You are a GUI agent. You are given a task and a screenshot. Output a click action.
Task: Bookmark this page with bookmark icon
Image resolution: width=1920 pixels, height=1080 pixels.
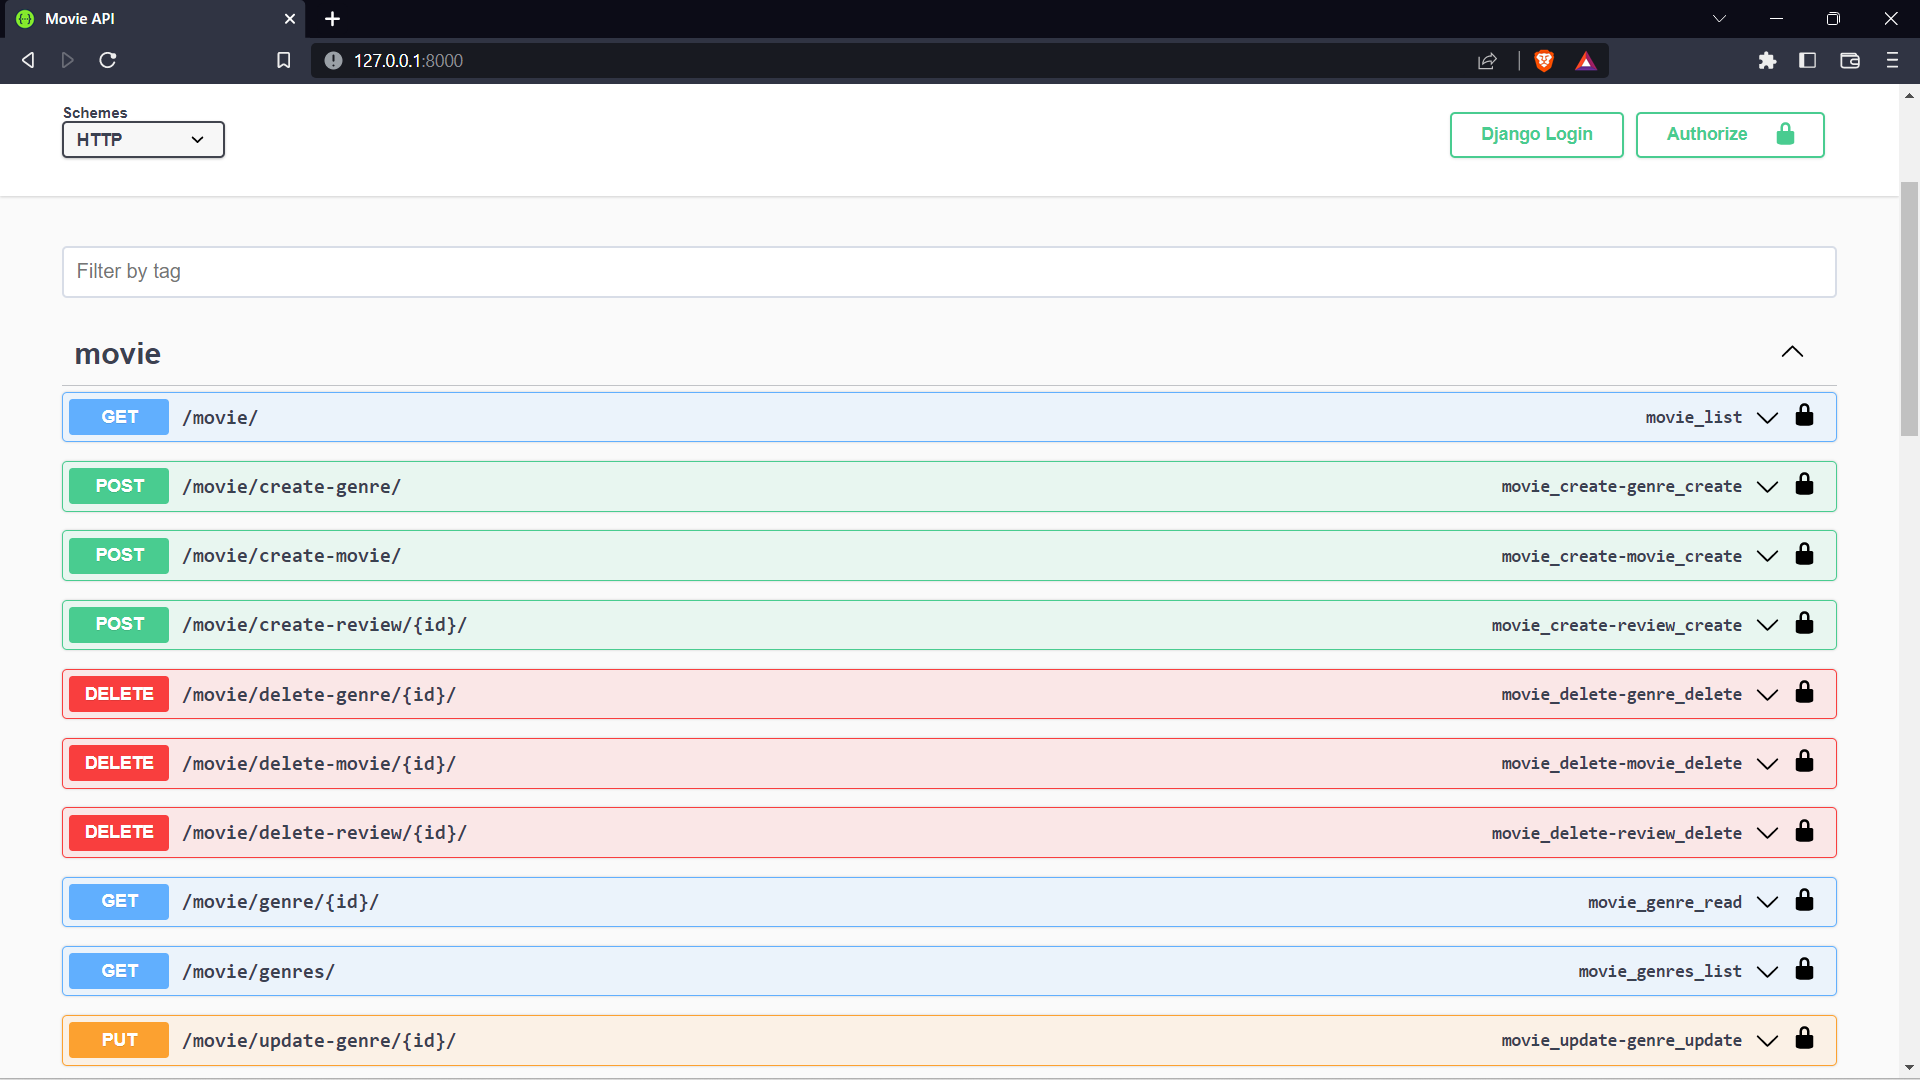click(284, 61)
